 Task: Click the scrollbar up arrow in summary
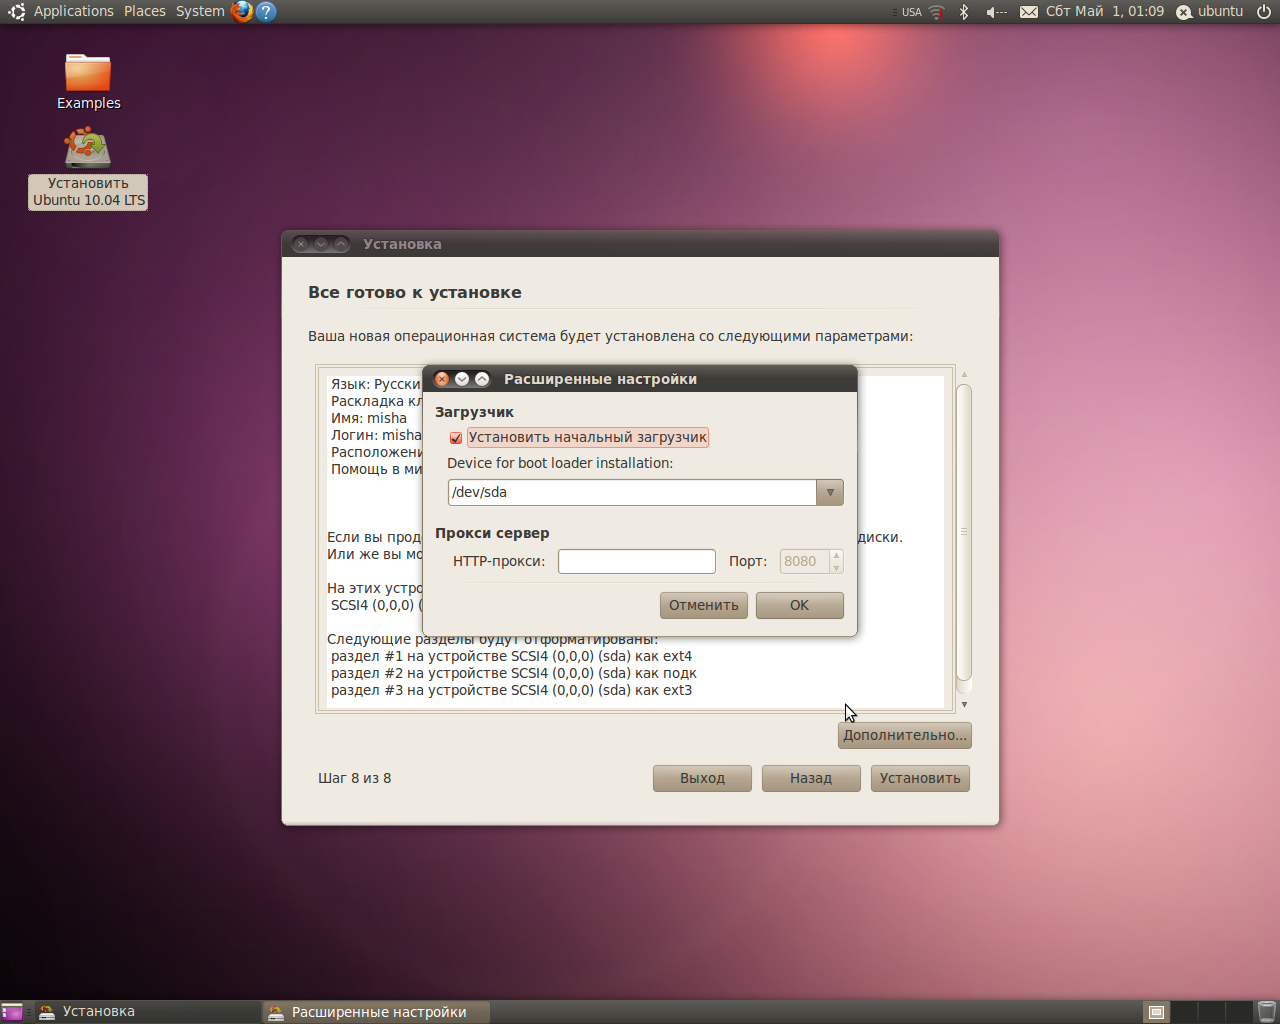click(964, 374)
